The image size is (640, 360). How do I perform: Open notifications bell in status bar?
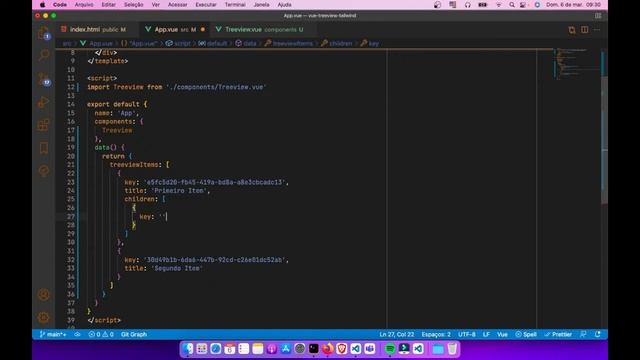598,334
